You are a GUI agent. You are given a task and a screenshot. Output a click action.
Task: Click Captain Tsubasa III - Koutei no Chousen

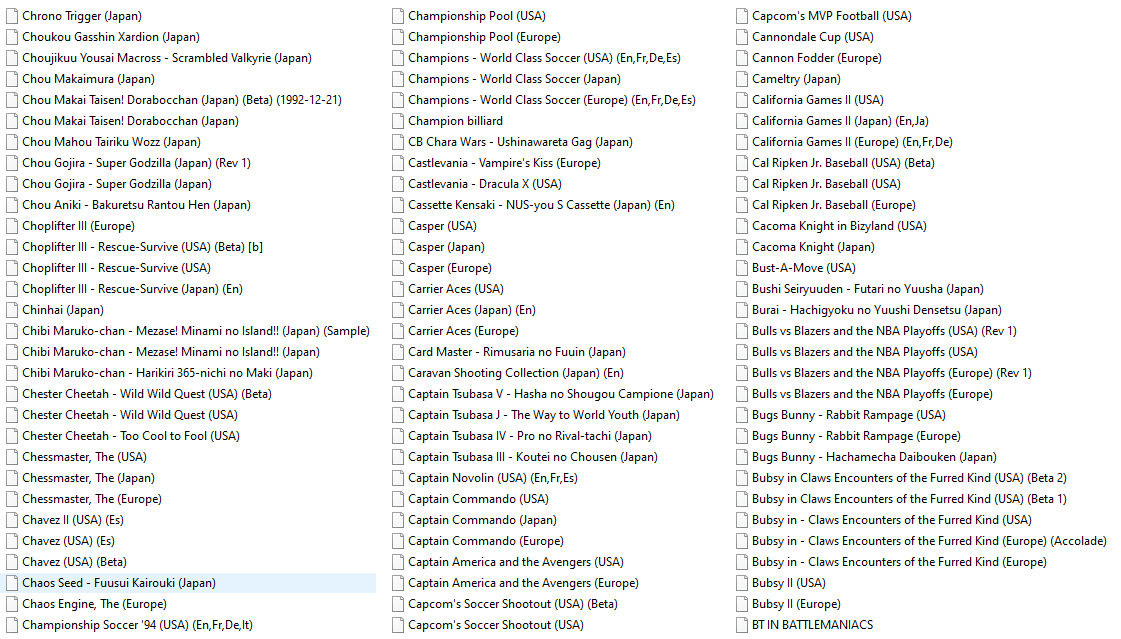(x=533, y=457)
